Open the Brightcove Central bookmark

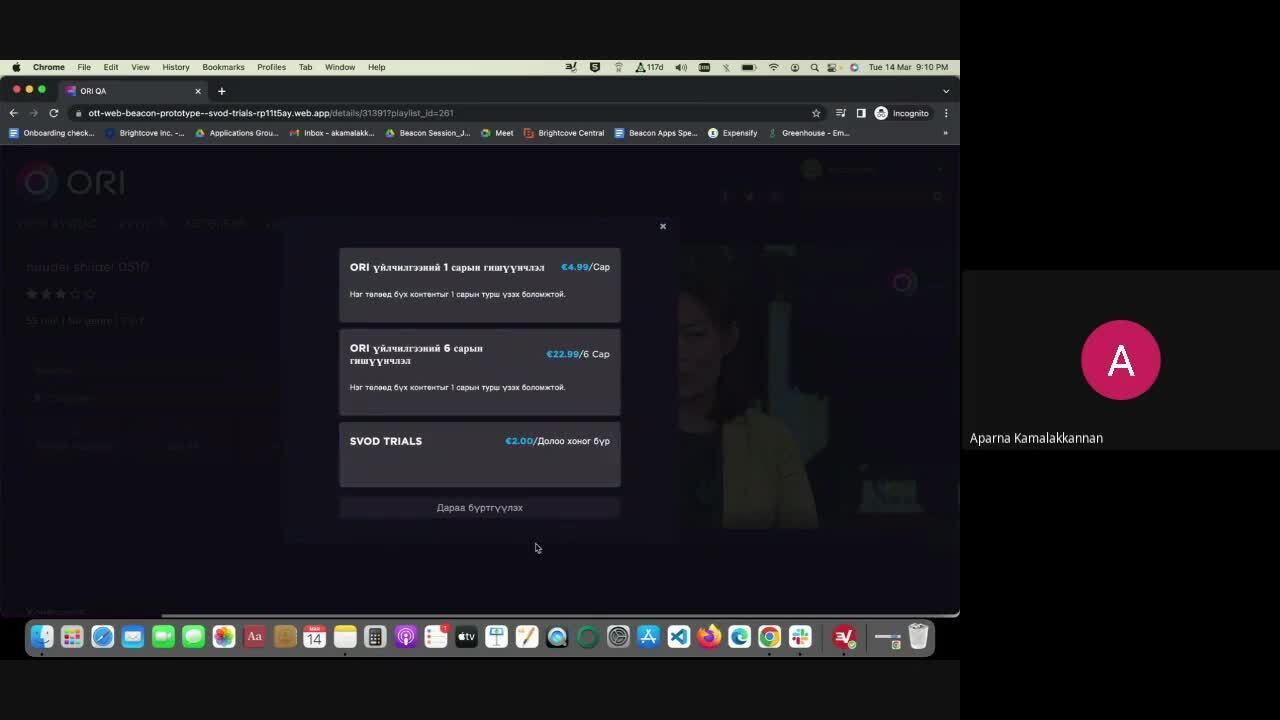pyautogui.click(x=563, y=133)
